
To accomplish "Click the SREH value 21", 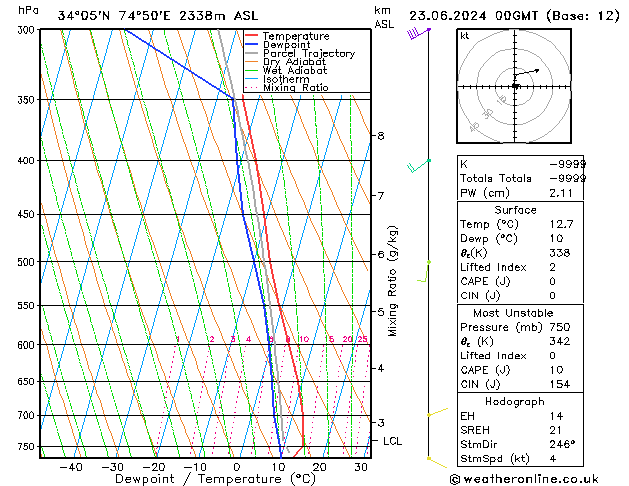I will (556, 430).
